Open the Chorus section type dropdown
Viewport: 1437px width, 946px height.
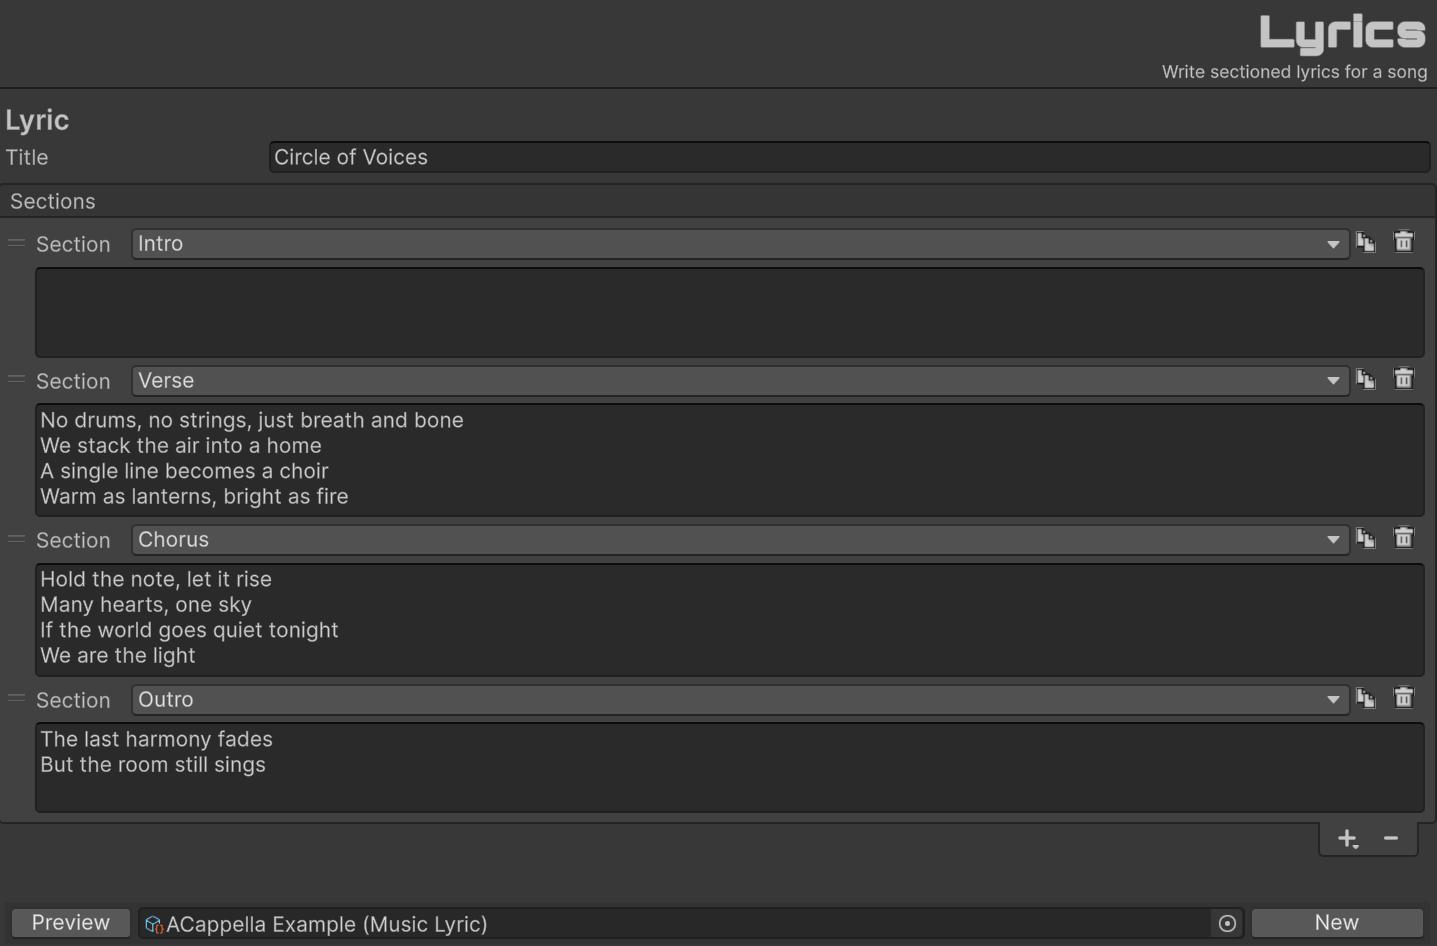[x=740, y=540]
